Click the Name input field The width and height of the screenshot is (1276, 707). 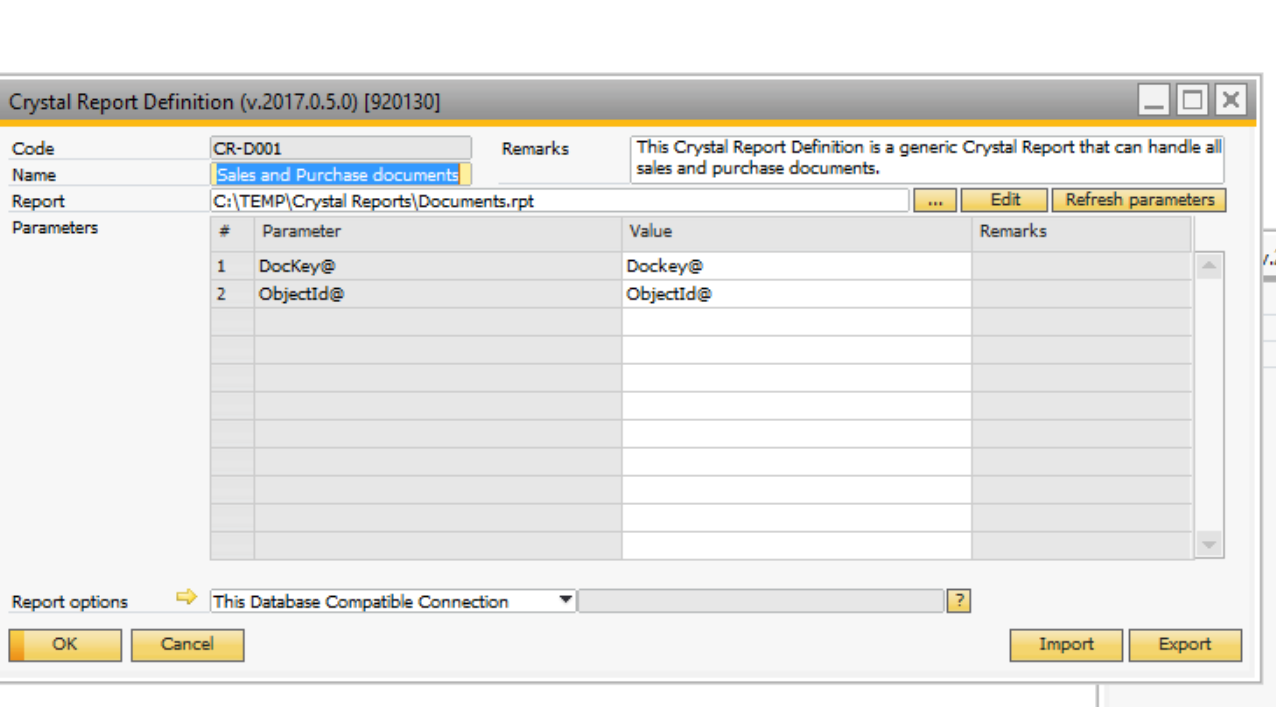341,175
